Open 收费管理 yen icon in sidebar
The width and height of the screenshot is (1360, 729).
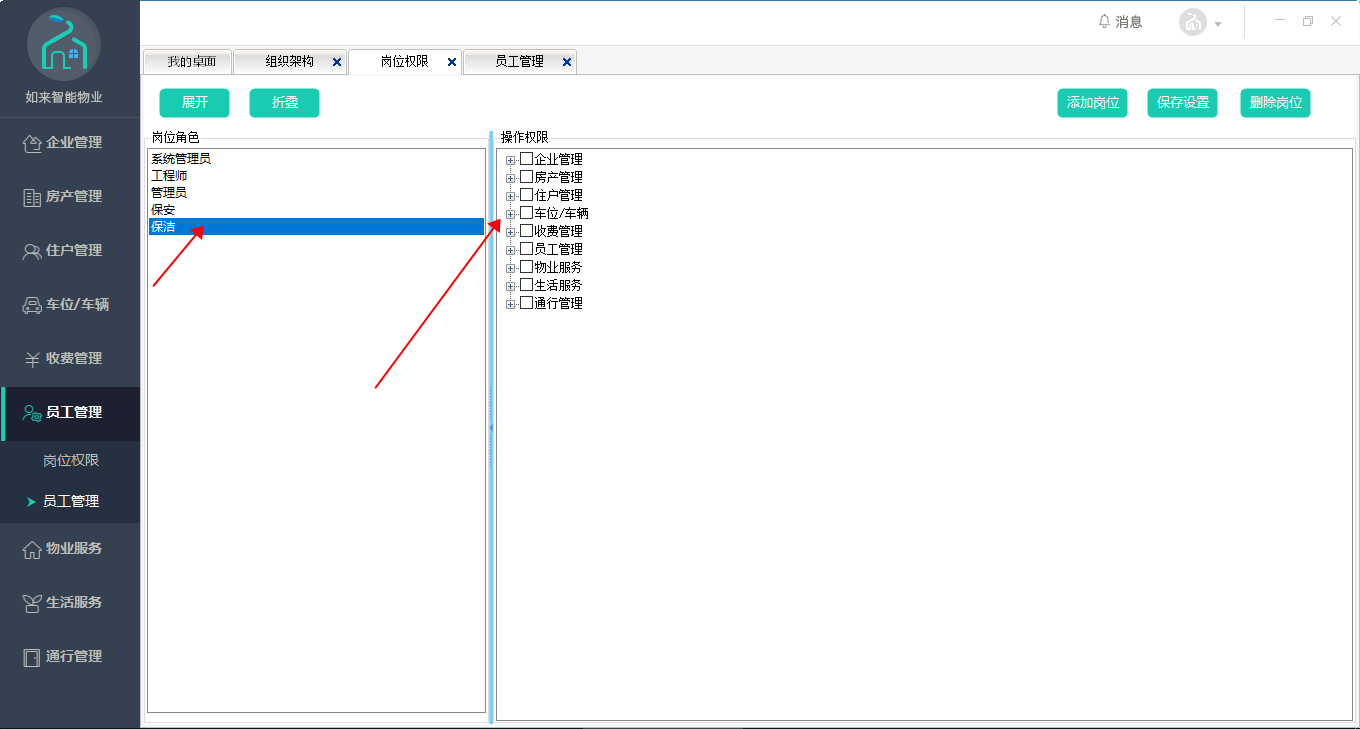[32, 359]
